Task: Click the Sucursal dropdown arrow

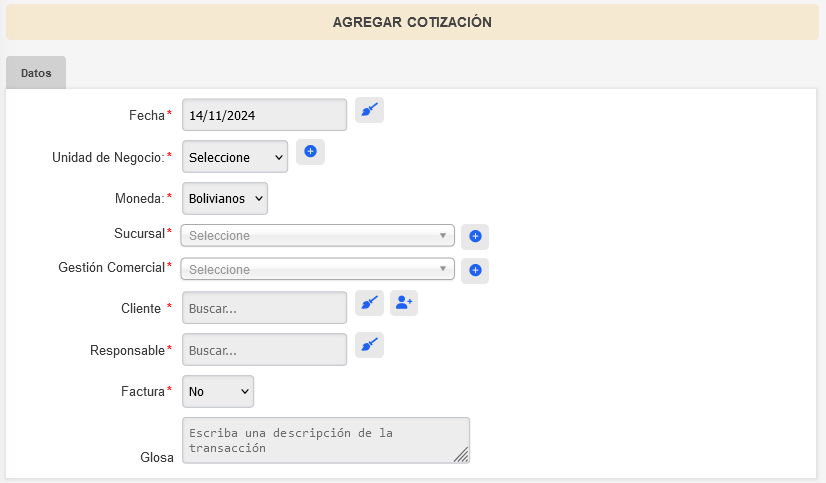Action: point(443,235)
